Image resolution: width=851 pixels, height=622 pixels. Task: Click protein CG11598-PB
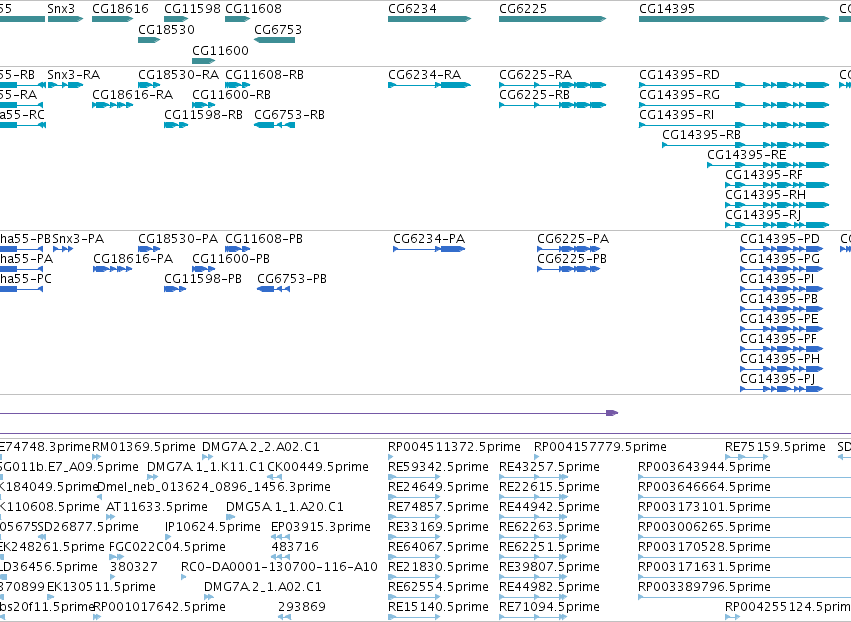(175, 289)
